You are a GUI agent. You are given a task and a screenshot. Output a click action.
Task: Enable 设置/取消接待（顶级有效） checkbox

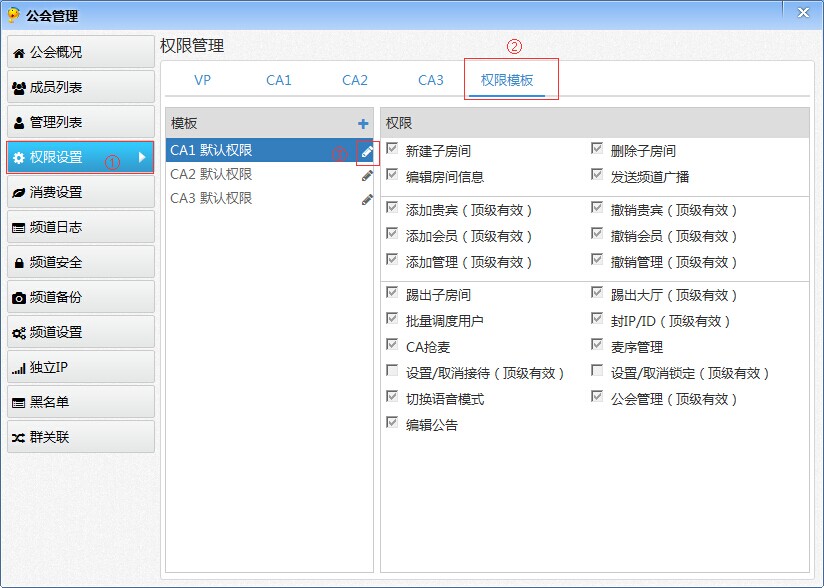click(x=392, y=371)
